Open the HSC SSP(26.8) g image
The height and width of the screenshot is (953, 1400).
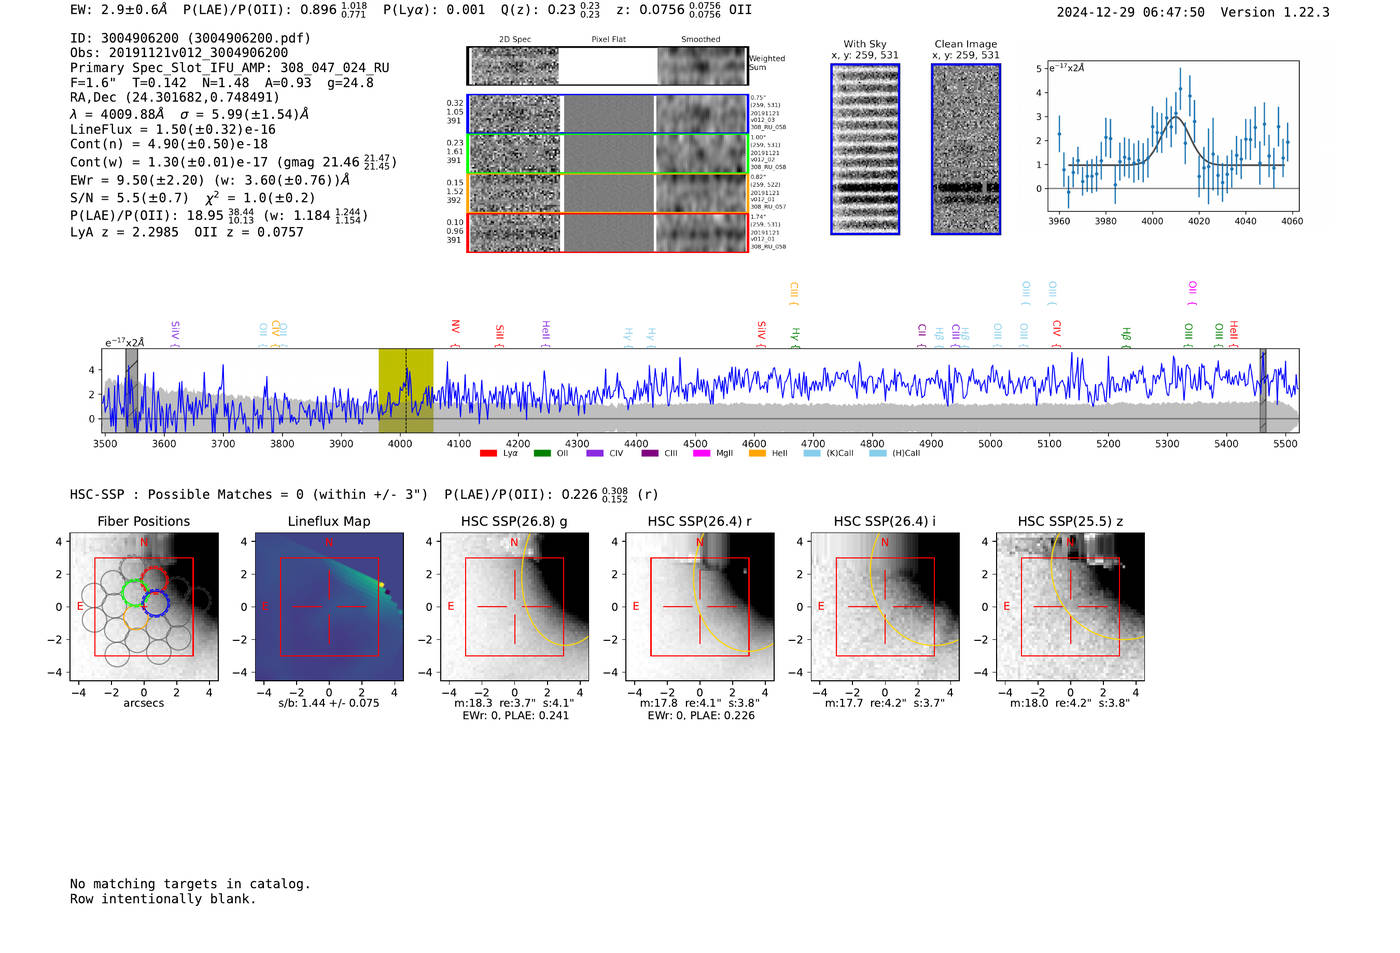[514, 607]
